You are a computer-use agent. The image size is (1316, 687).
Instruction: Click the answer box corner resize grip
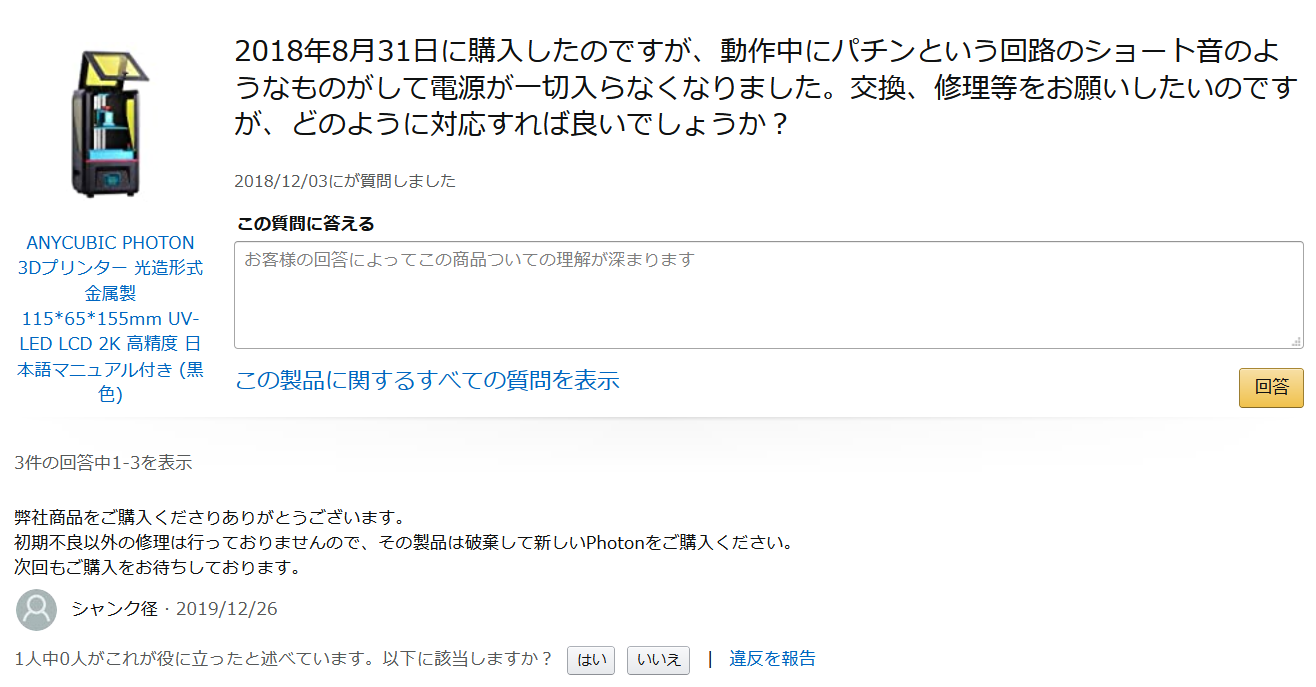(x=1296, y=341)
